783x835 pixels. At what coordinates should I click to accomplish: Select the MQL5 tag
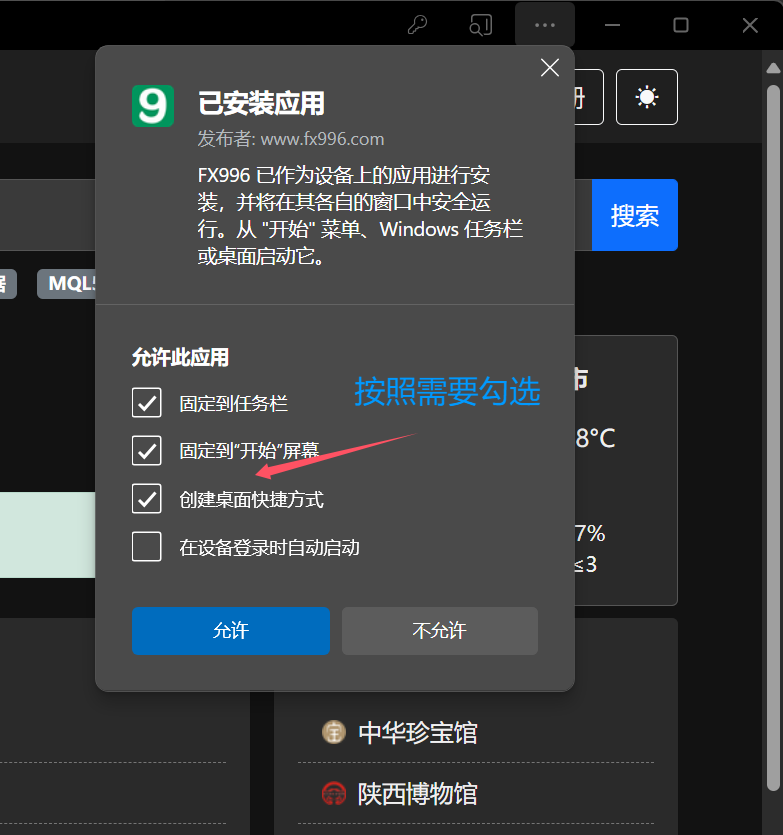(x=67, y=284)
